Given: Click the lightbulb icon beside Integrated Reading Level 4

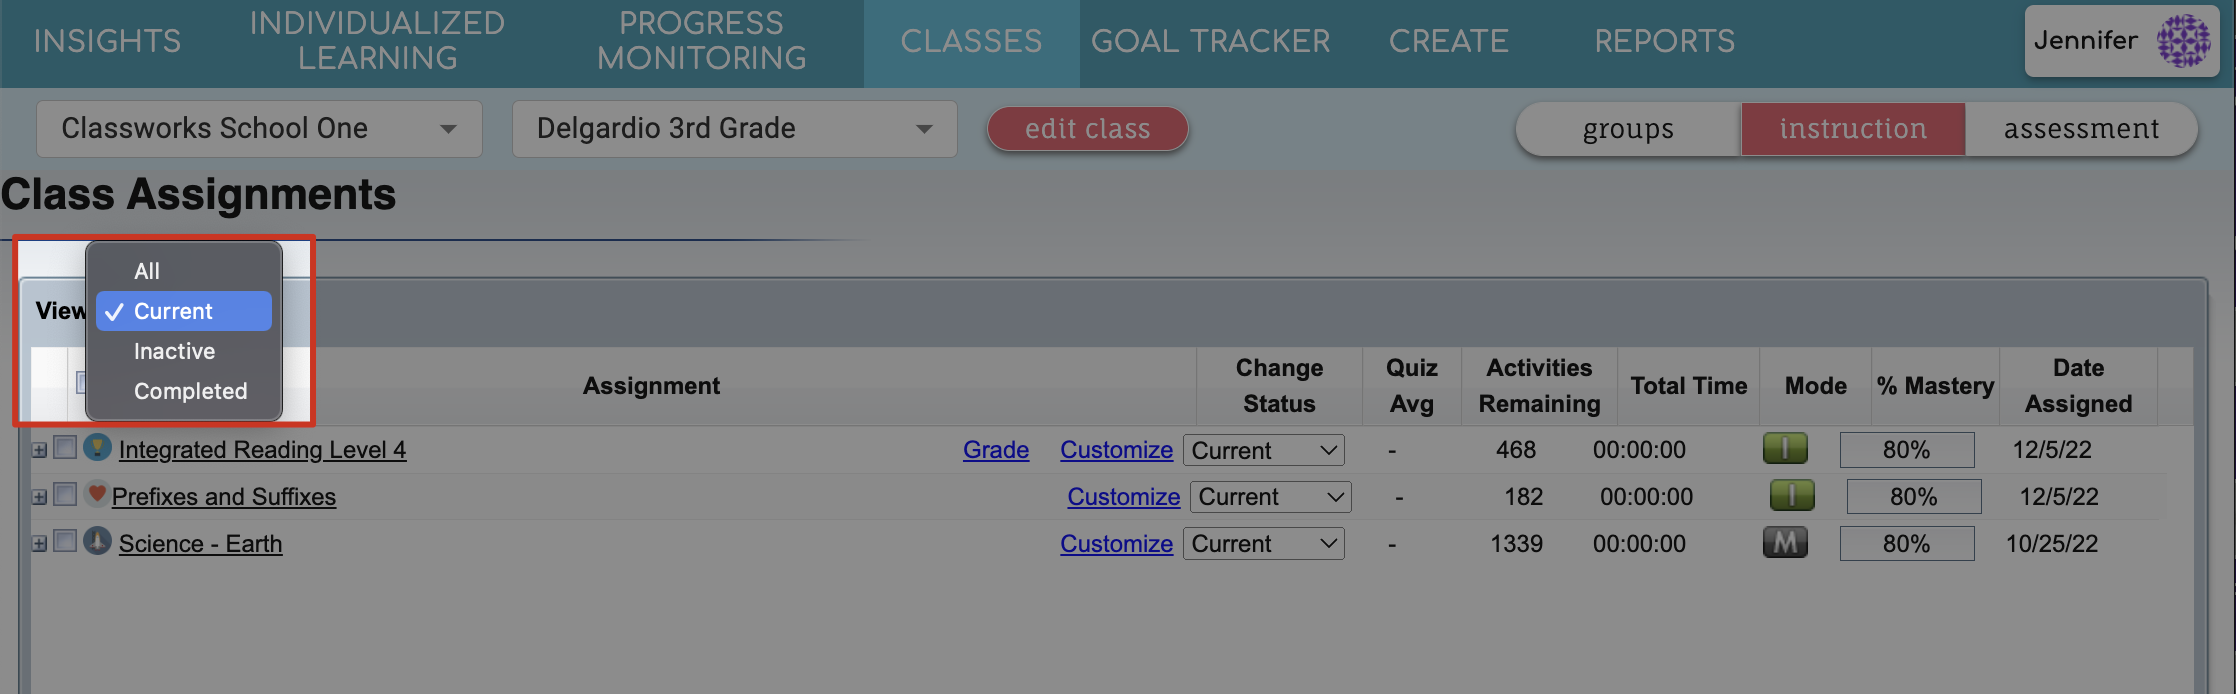Looking at the screenshot, I should click(x=96, y=448).
